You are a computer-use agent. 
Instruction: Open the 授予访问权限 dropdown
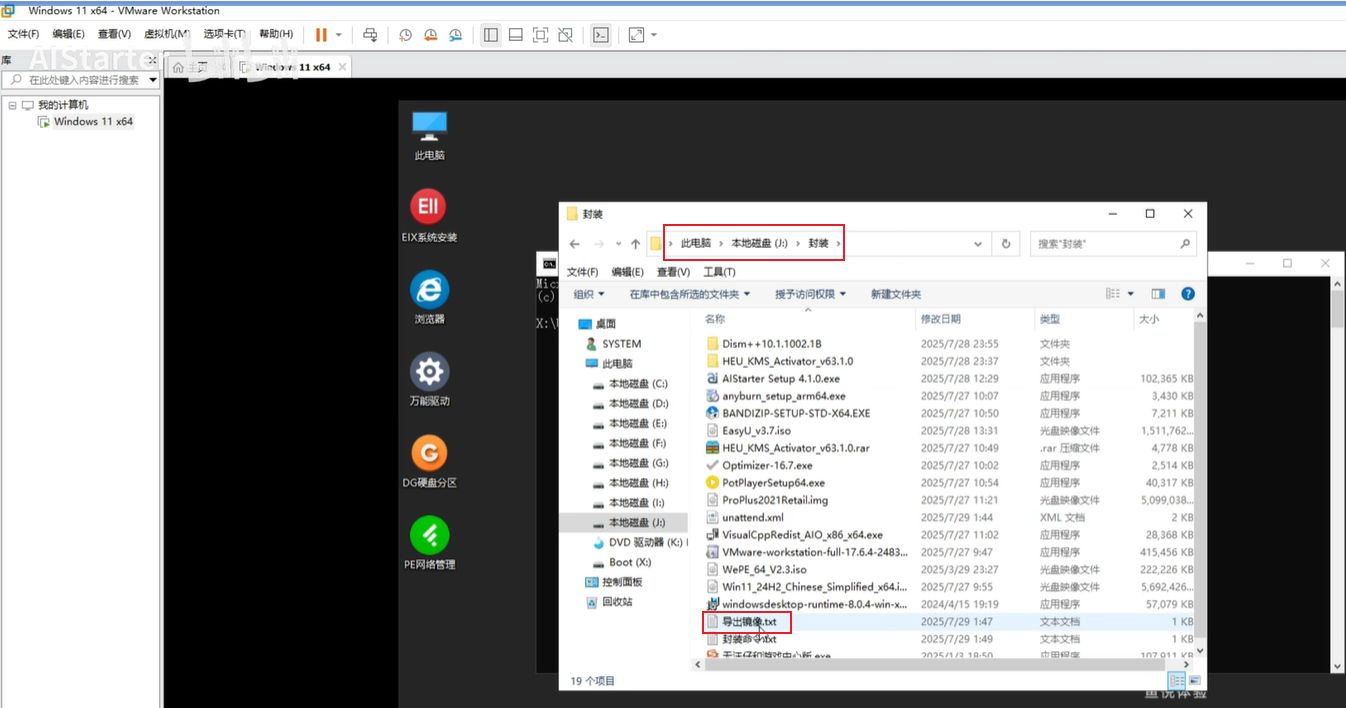pyautogui.click(x=810, y=294)
